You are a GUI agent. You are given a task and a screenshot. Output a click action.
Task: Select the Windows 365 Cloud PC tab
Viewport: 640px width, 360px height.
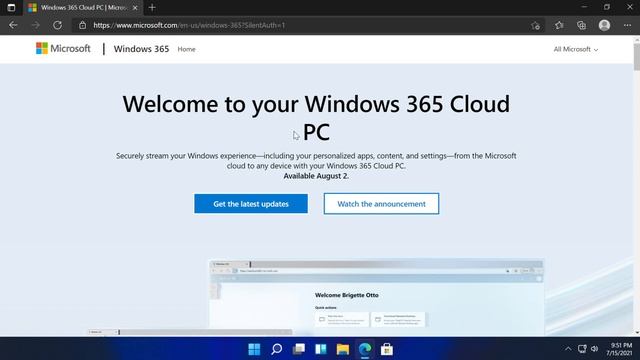[x=83, y=8]
